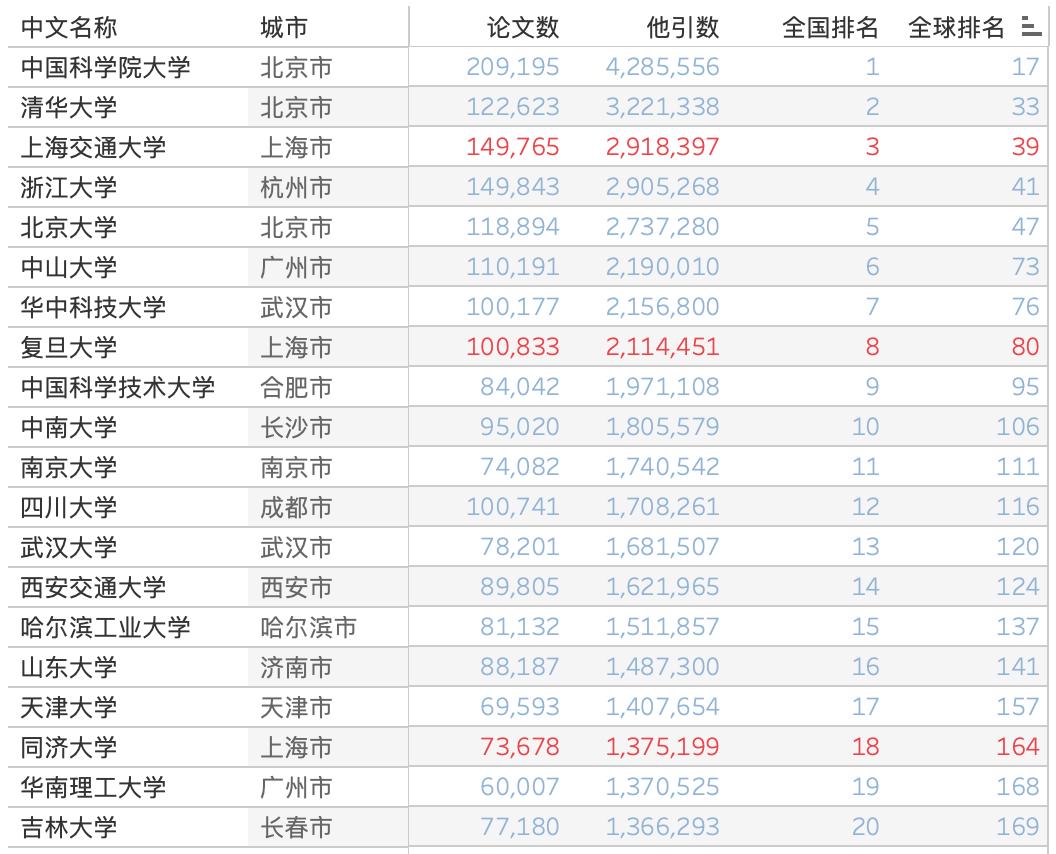Click global rank value 33
Screen dimensions: 1056x854
tap(1025, 106)
